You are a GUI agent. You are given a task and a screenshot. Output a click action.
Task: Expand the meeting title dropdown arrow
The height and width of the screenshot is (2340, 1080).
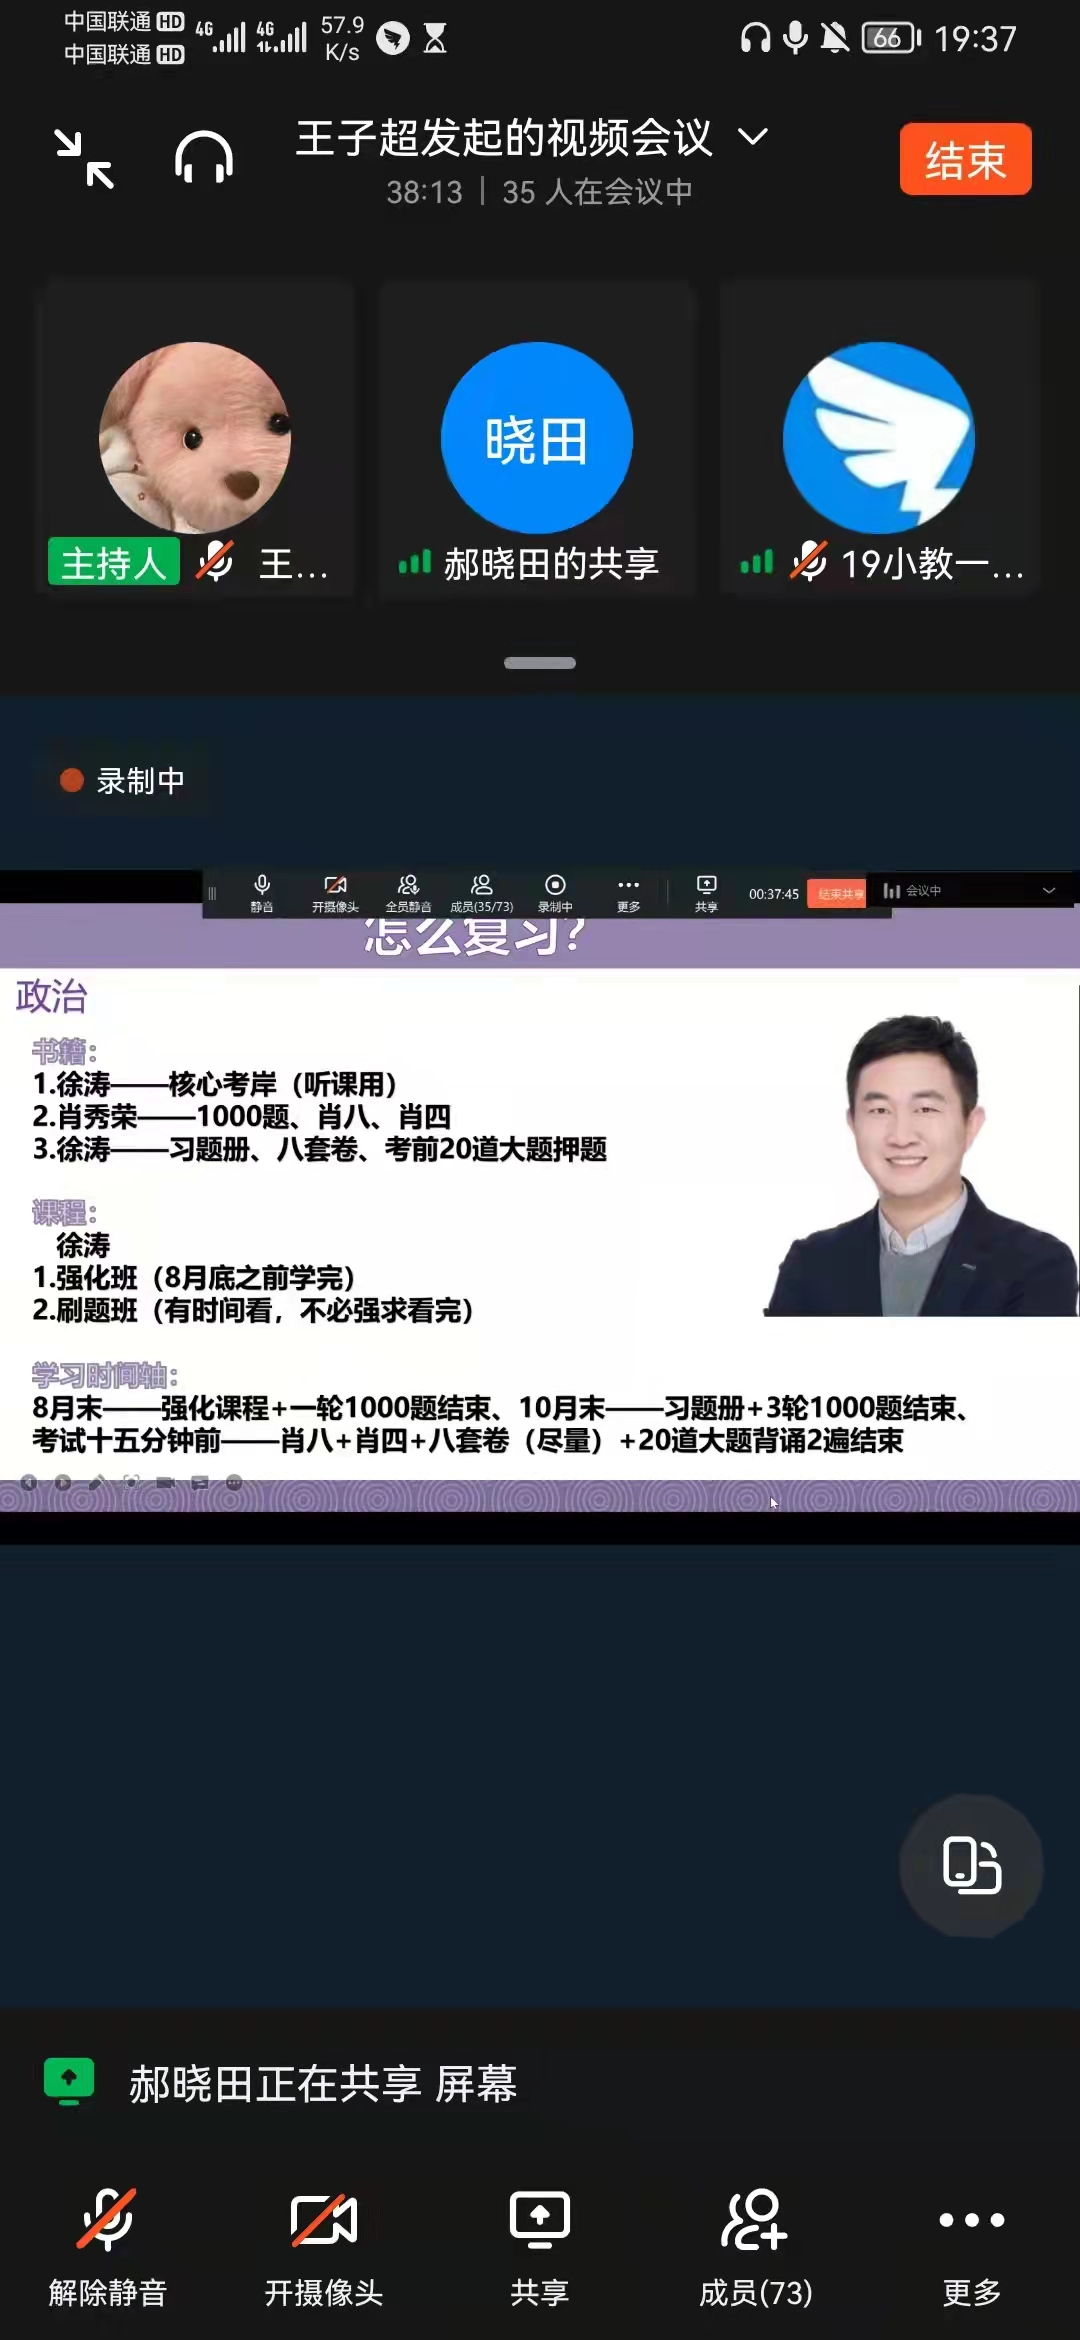click(753, 137)
